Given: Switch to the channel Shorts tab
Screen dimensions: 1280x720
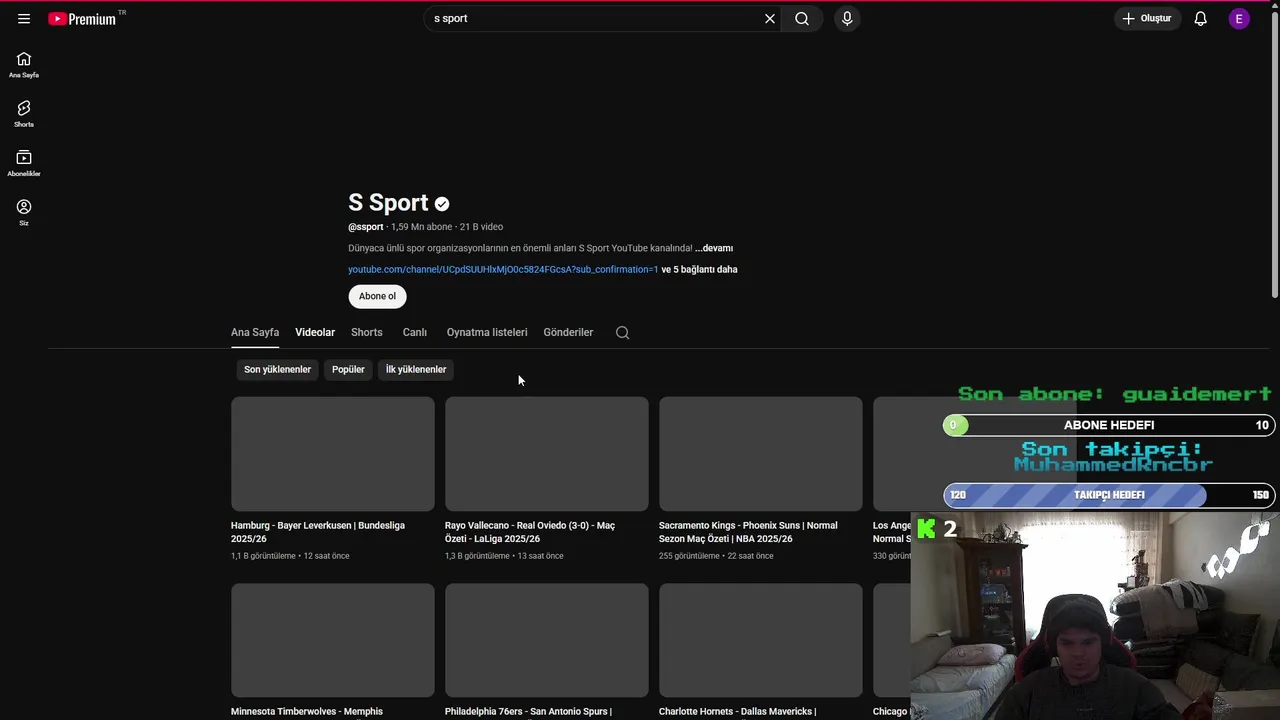Looking at the screenshot, I should pos(367,332).
